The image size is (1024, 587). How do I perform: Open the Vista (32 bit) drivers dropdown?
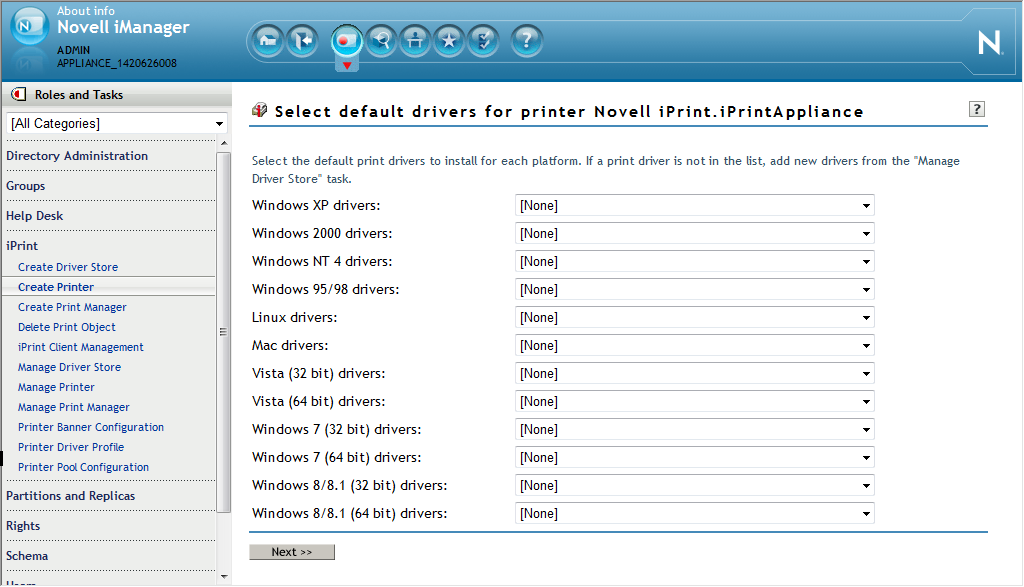click(694, 374)
